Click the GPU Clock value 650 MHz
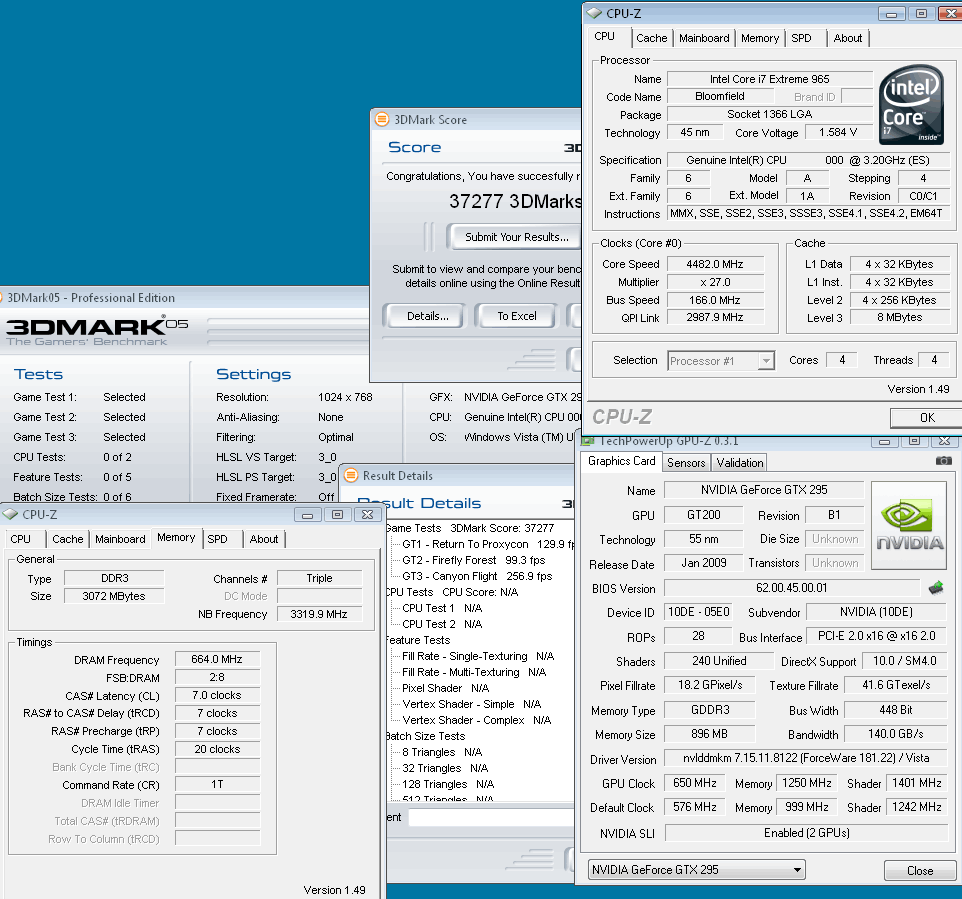The height and width of the screenshot is (899, 962). [x=695, y=783]
